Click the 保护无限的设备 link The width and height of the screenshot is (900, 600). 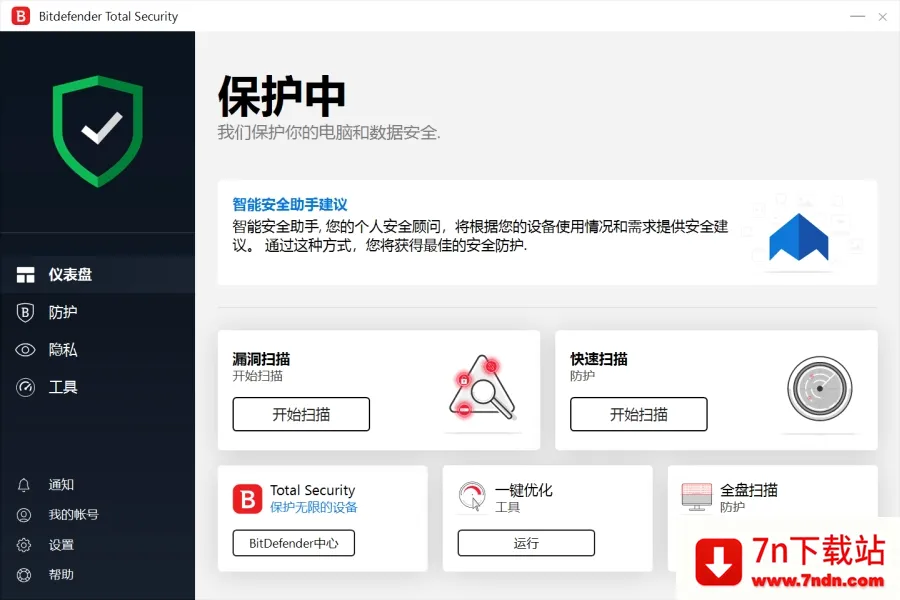(x=313, y=508)
